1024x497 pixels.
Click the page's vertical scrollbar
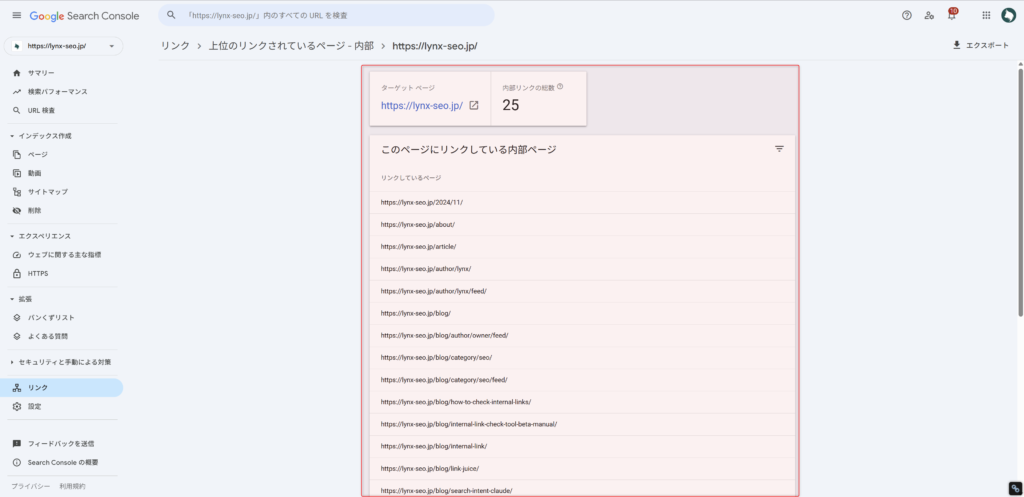click(x=1019, y=200)
